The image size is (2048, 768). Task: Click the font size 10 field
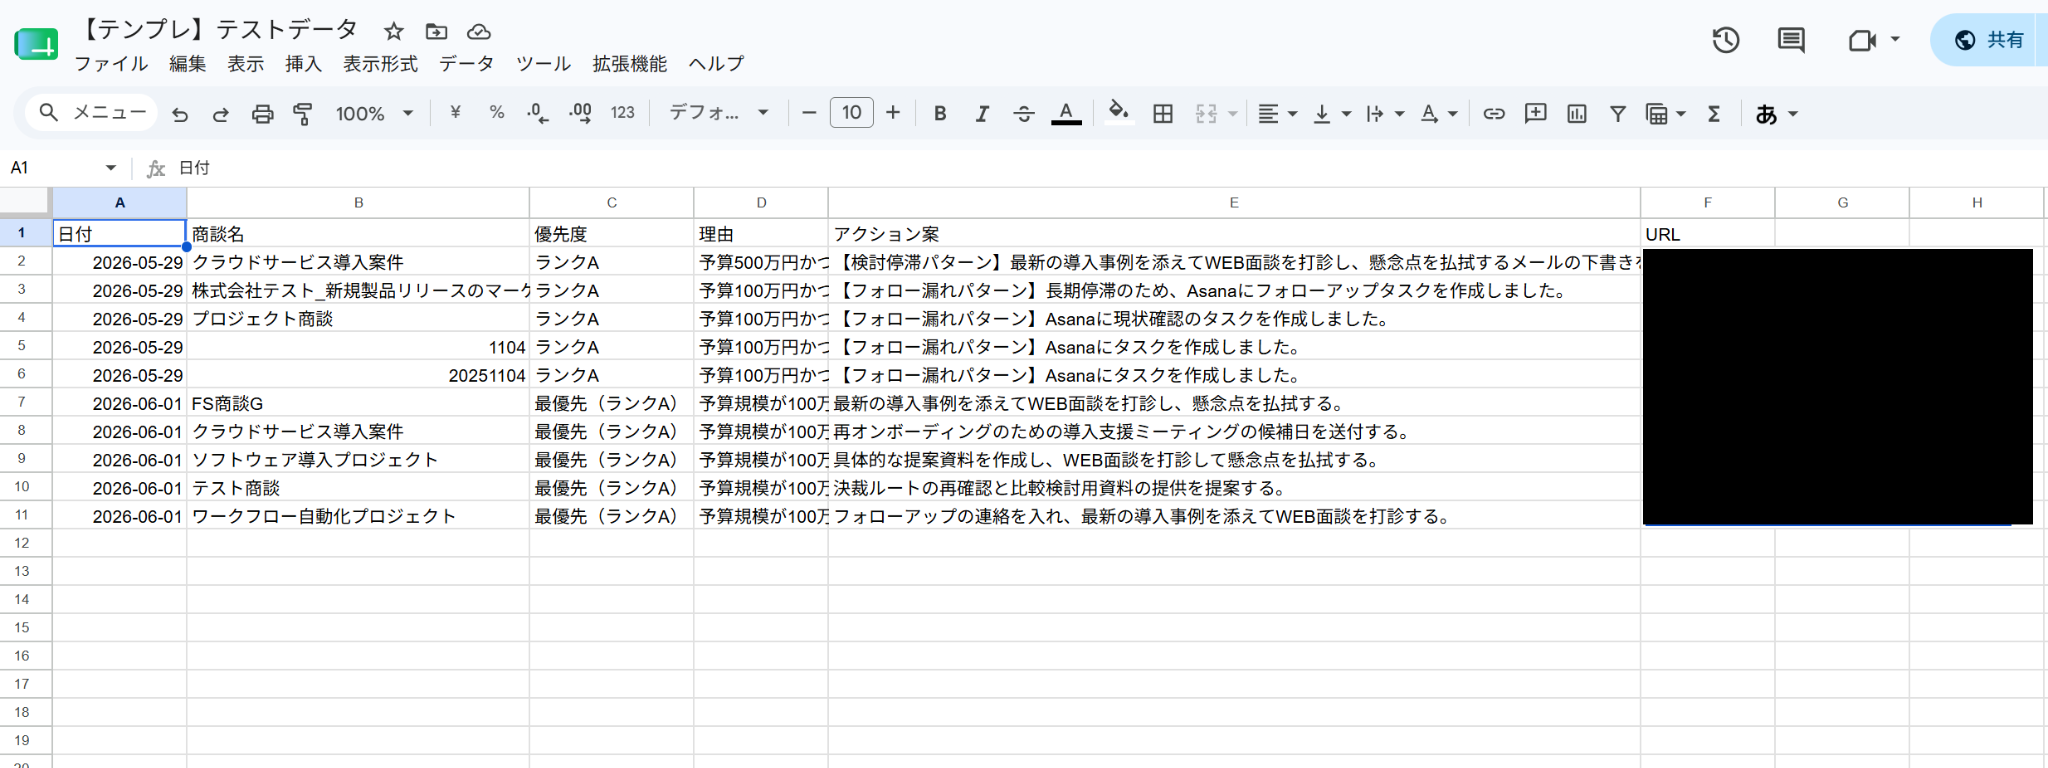[851, 113]
